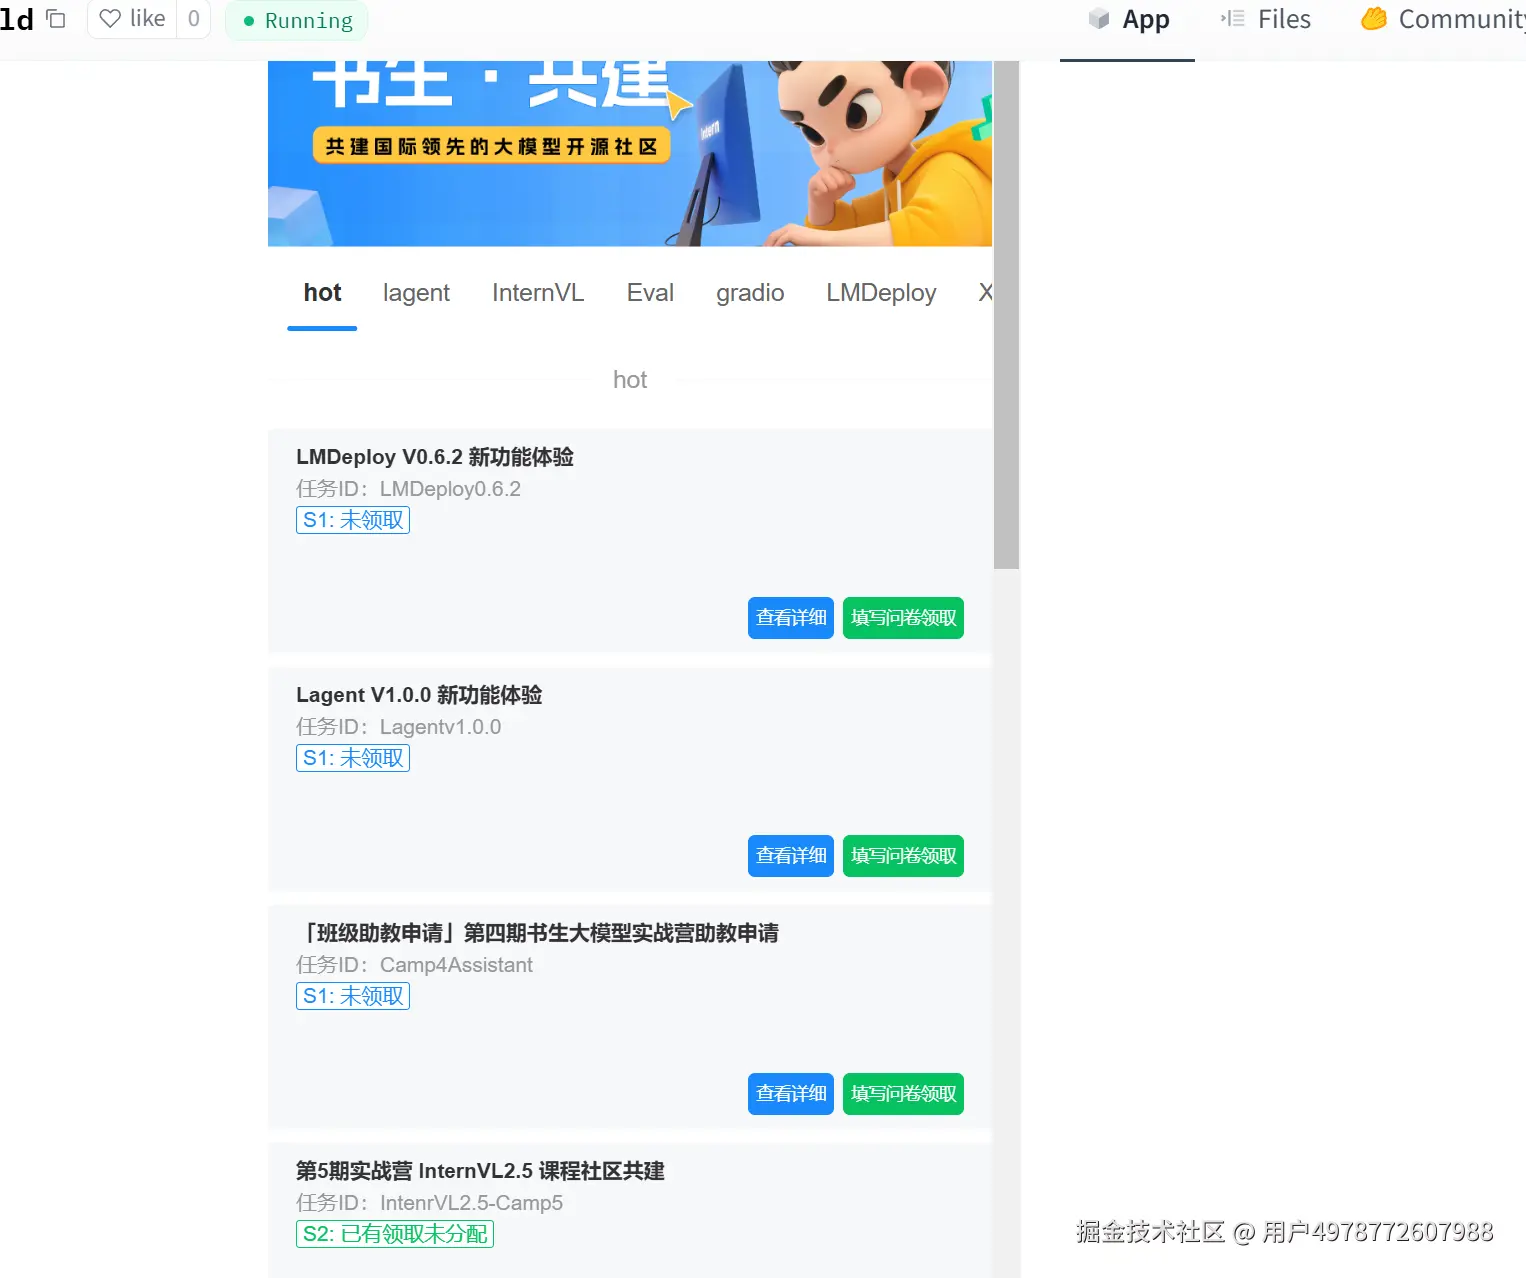Viewport: 1526px width, 1278px height.
Task: Select the gradio tab
Action: [x=750, y=293]
